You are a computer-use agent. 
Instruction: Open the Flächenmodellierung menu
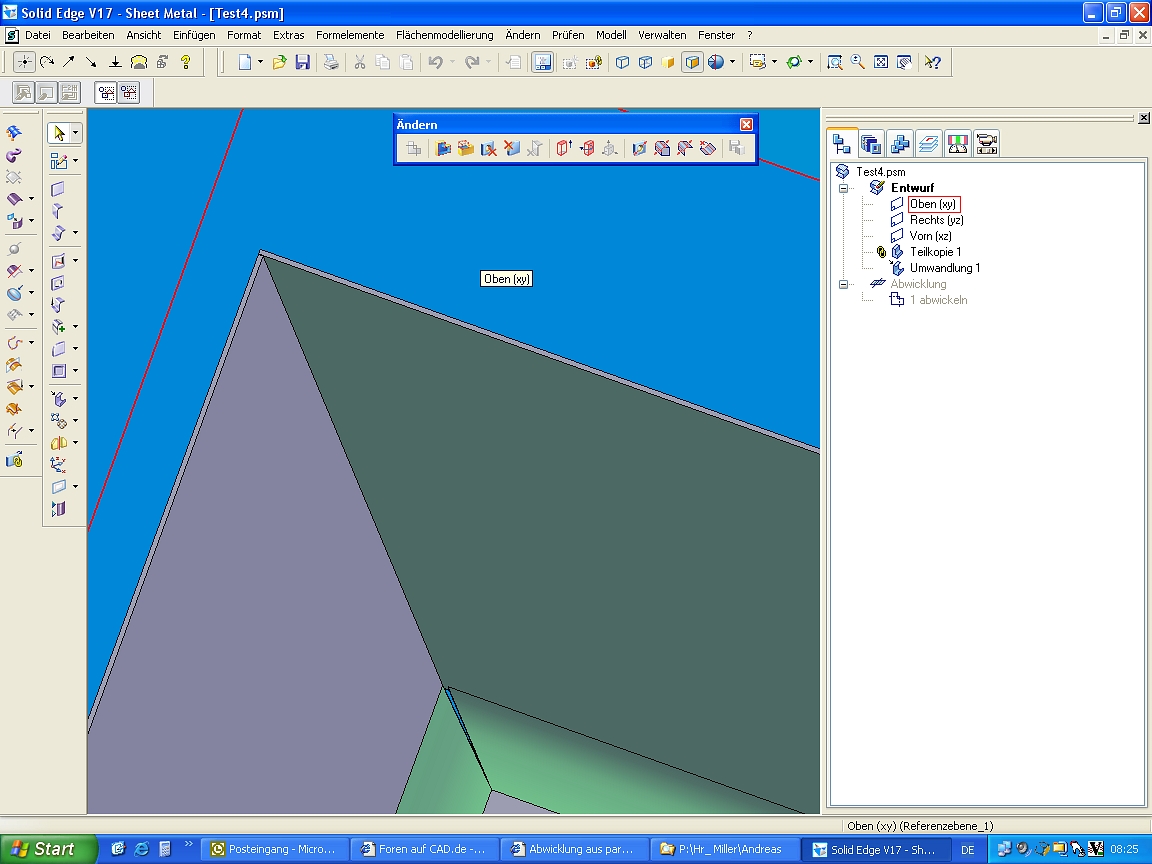coord(444,35)
